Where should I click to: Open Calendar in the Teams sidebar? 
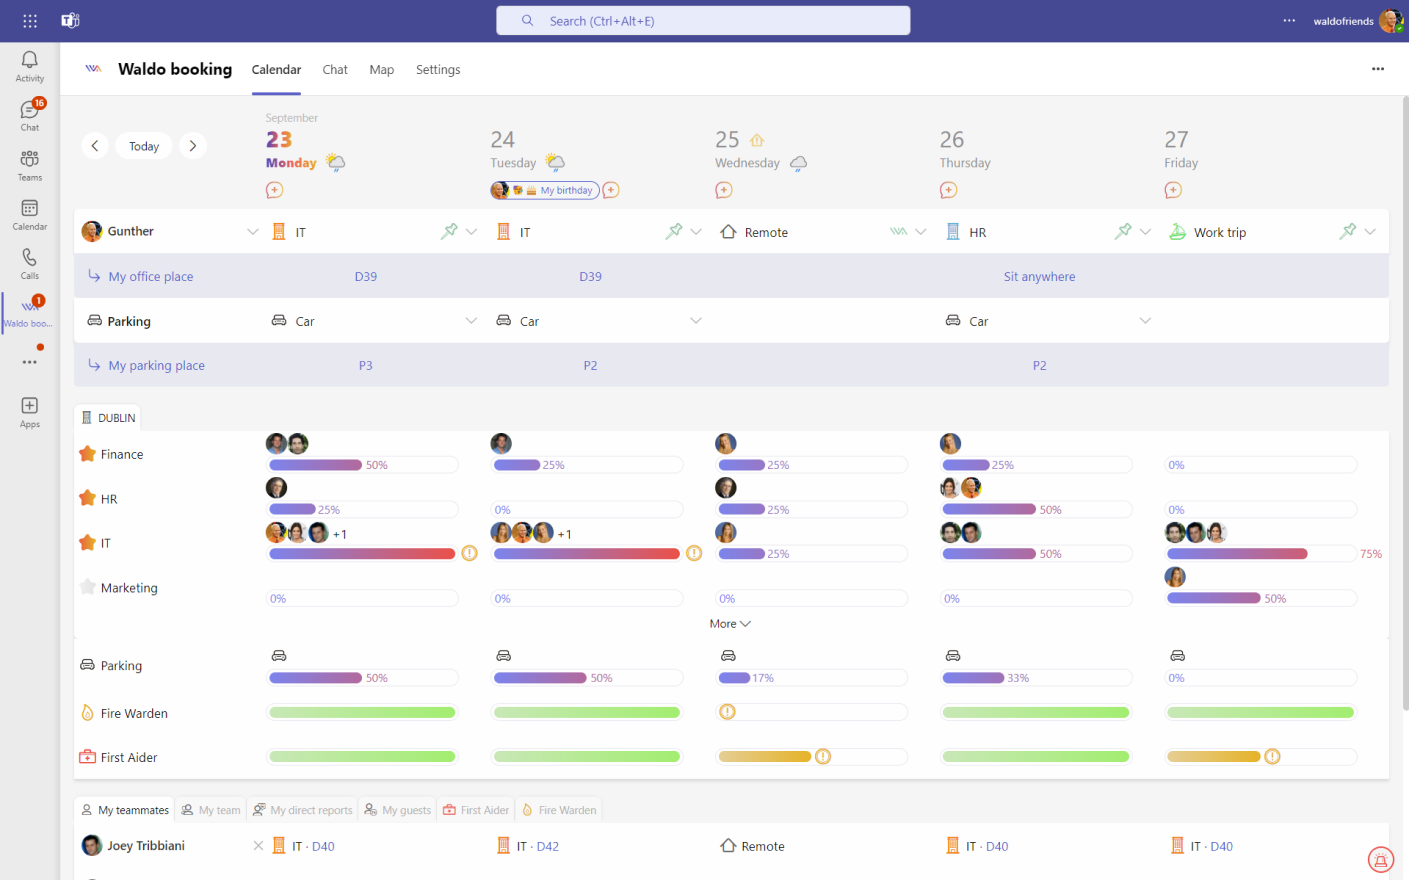tap(30, 214)
